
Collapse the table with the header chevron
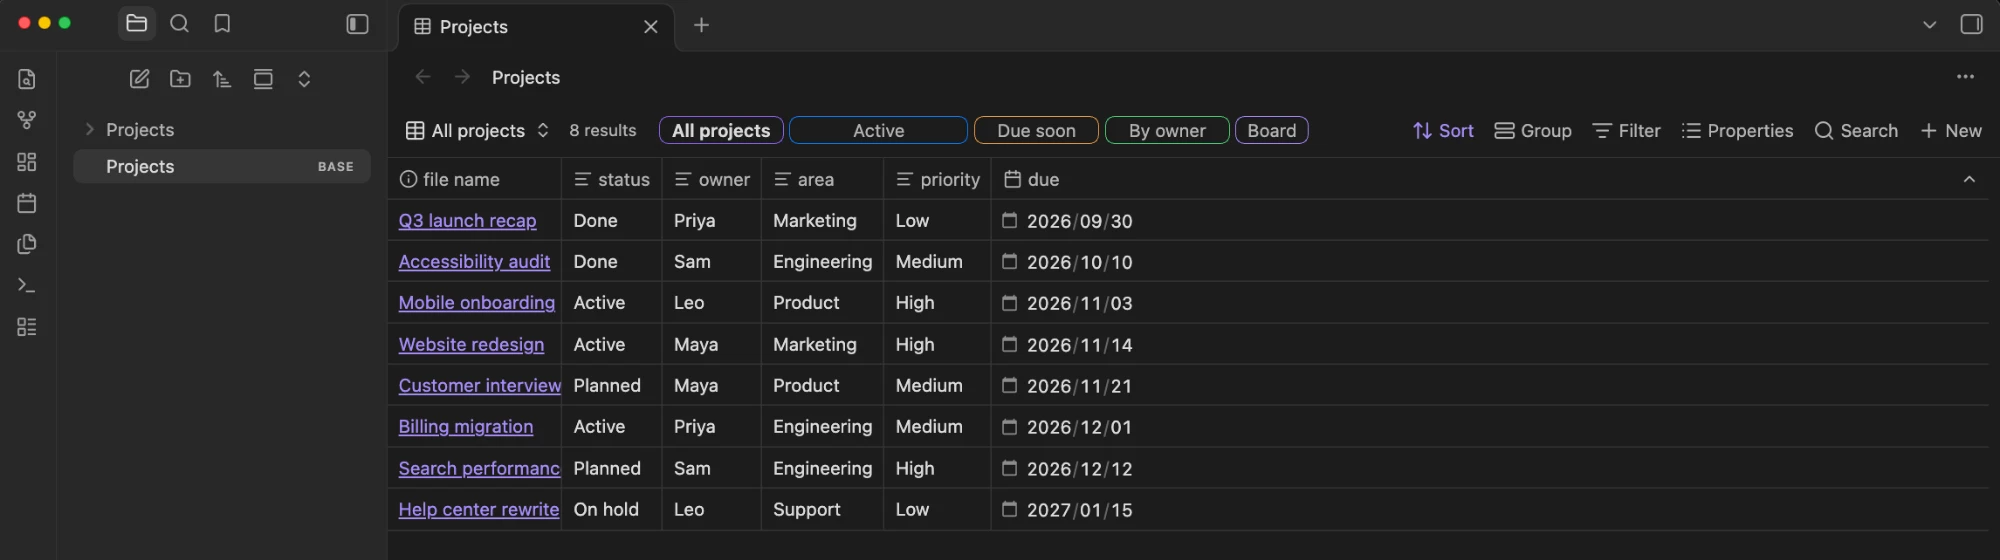[x=1969, y=179]
